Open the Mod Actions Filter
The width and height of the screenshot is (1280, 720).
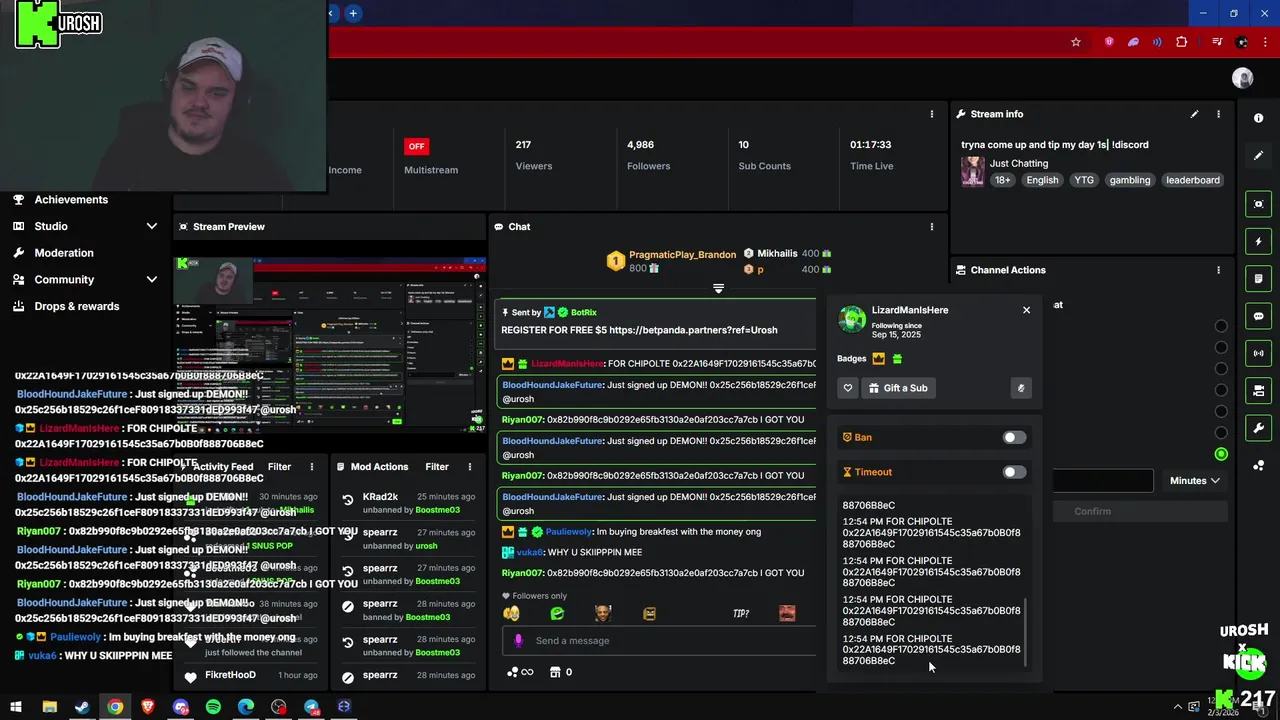[437, 467]
